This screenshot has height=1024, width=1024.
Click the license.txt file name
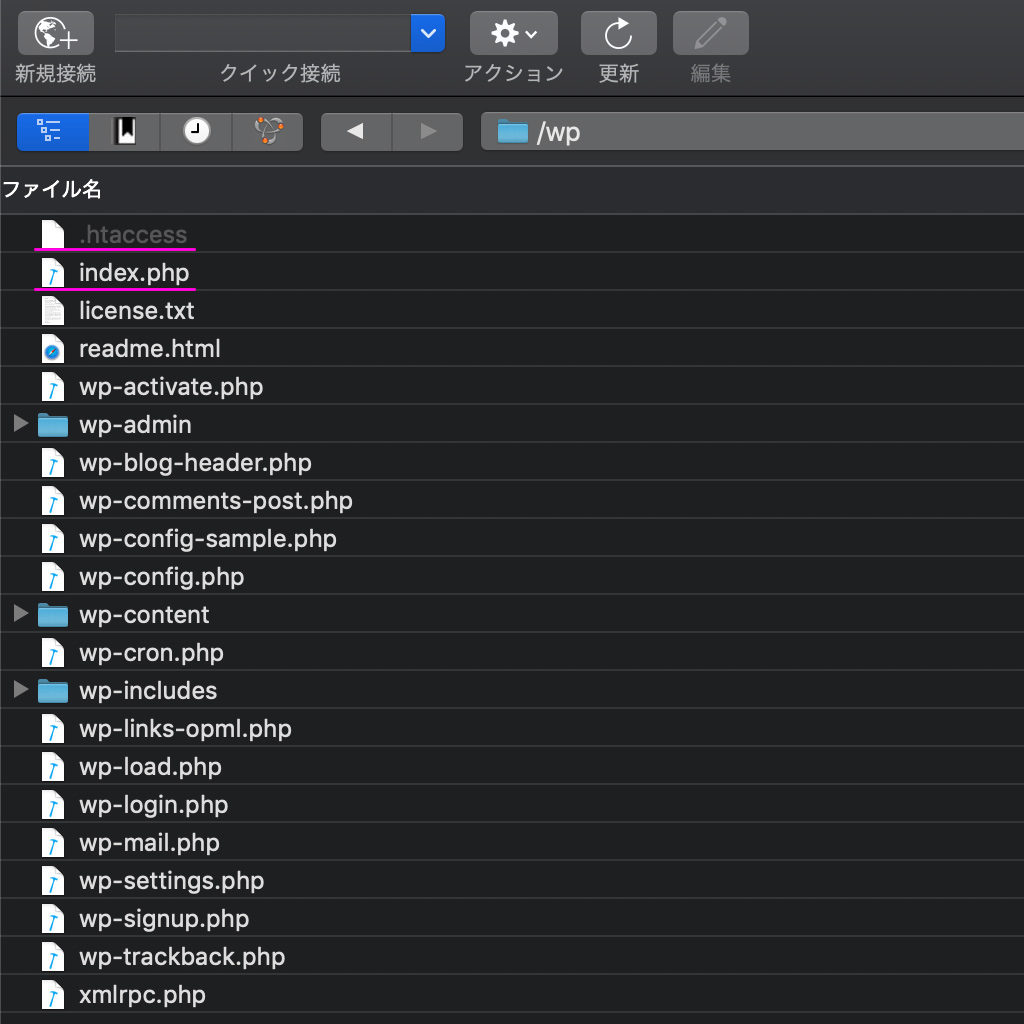pyautogui.click(x=136, y=310)
